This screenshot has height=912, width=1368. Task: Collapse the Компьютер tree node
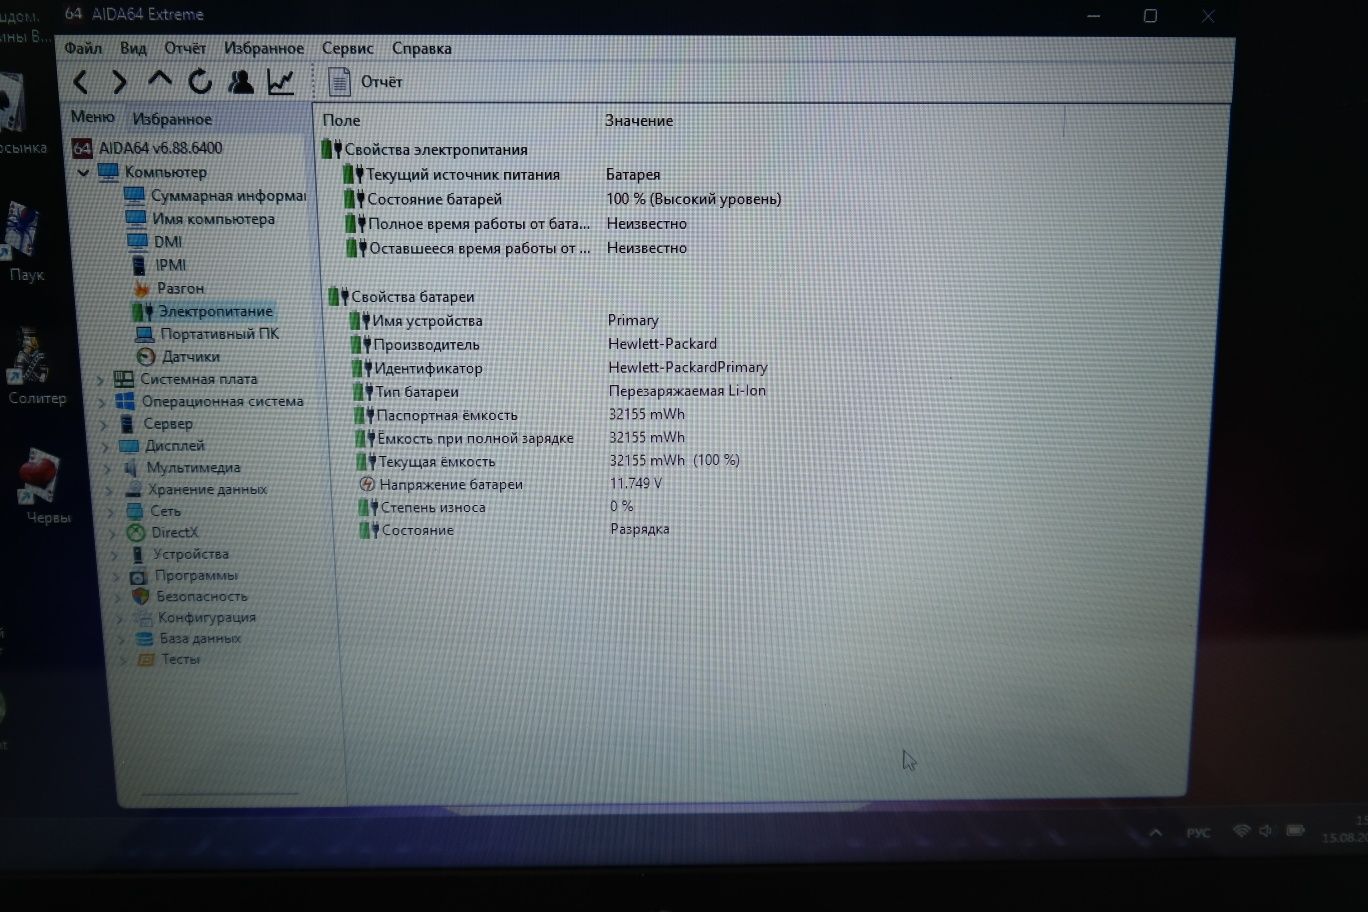tap(84, 172)
